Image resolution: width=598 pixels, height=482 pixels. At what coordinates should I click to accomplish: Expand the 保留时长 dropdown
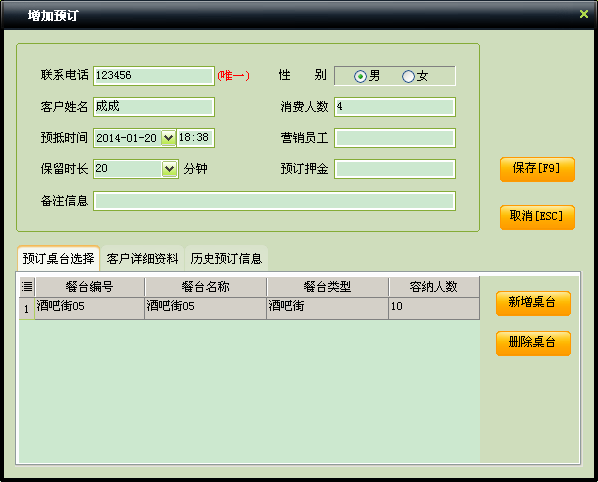(169, 169)
